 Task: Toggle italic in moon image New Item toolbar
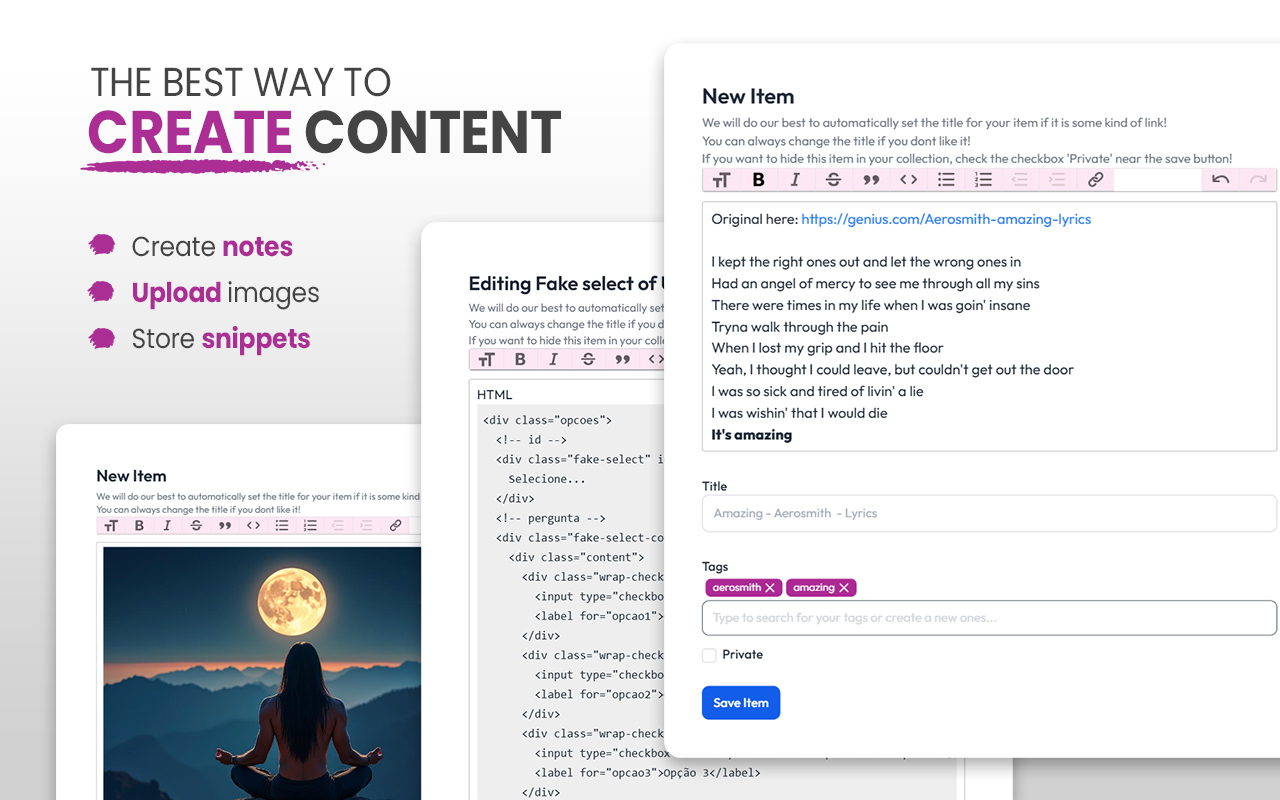click(167, 525)
